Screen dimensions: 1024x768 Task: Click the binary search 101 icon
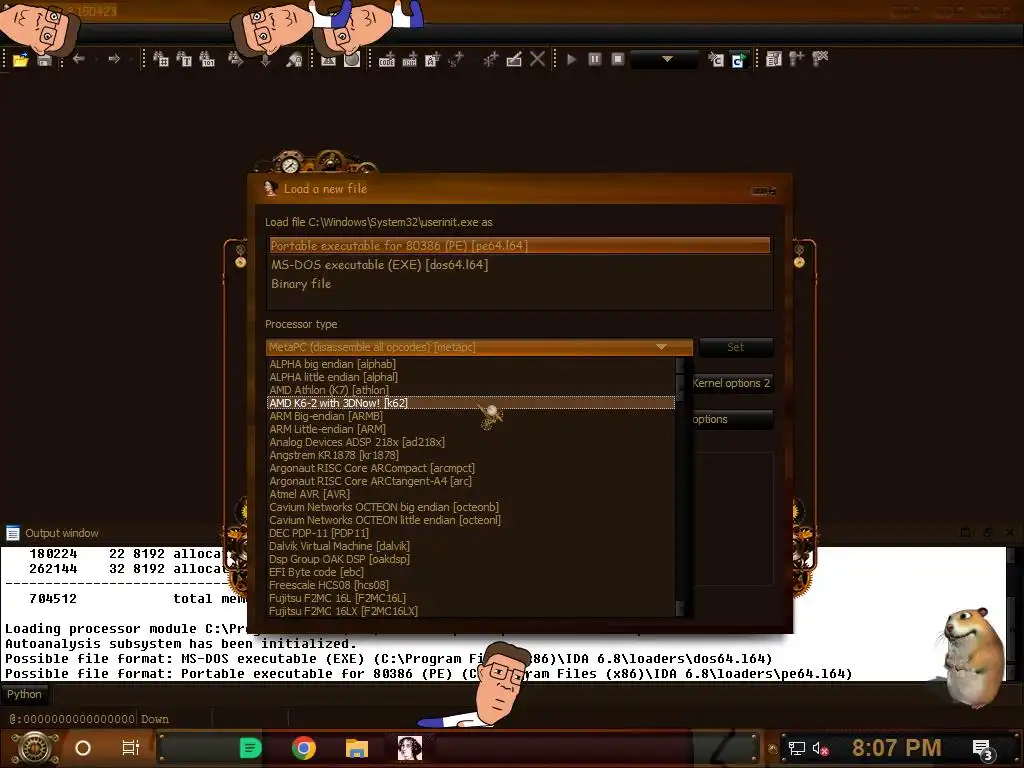coord(207,59)
